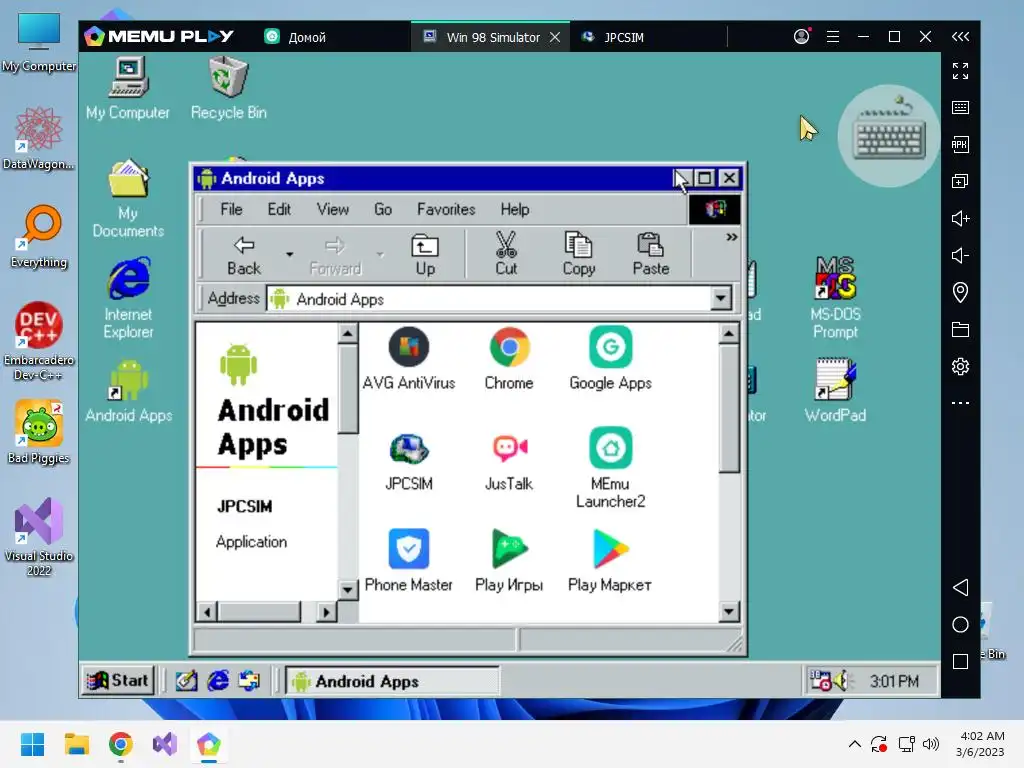This screenshot has width=1024, height=768.
Task: Click the volume speaker in Win98 tray
Action: tap(842, 681)
